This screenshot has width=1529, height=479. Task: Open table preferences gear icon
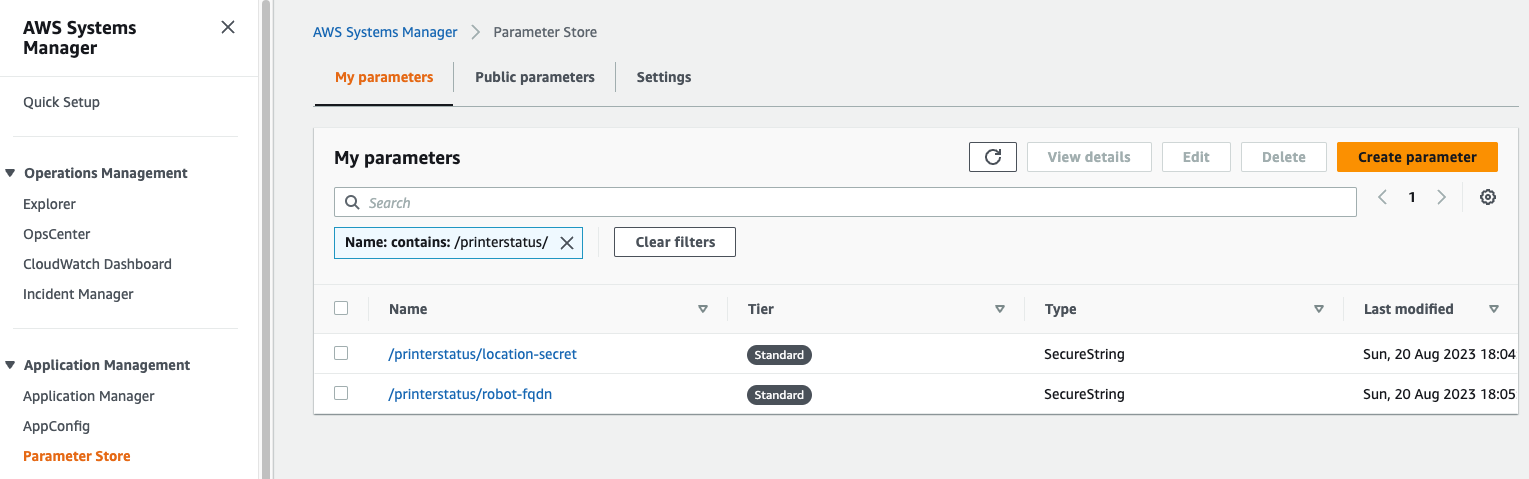click(x=1488, y=198)
